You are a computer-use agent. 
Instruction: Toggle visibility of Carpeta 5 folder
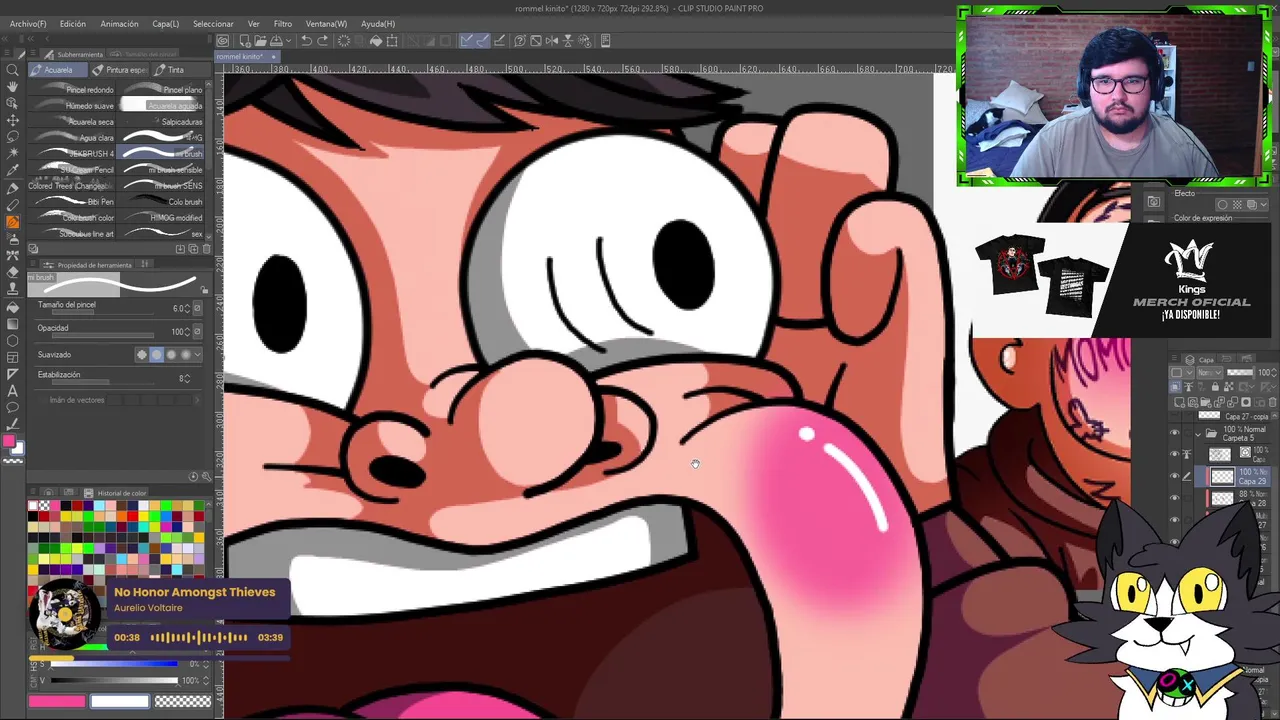1175,434
